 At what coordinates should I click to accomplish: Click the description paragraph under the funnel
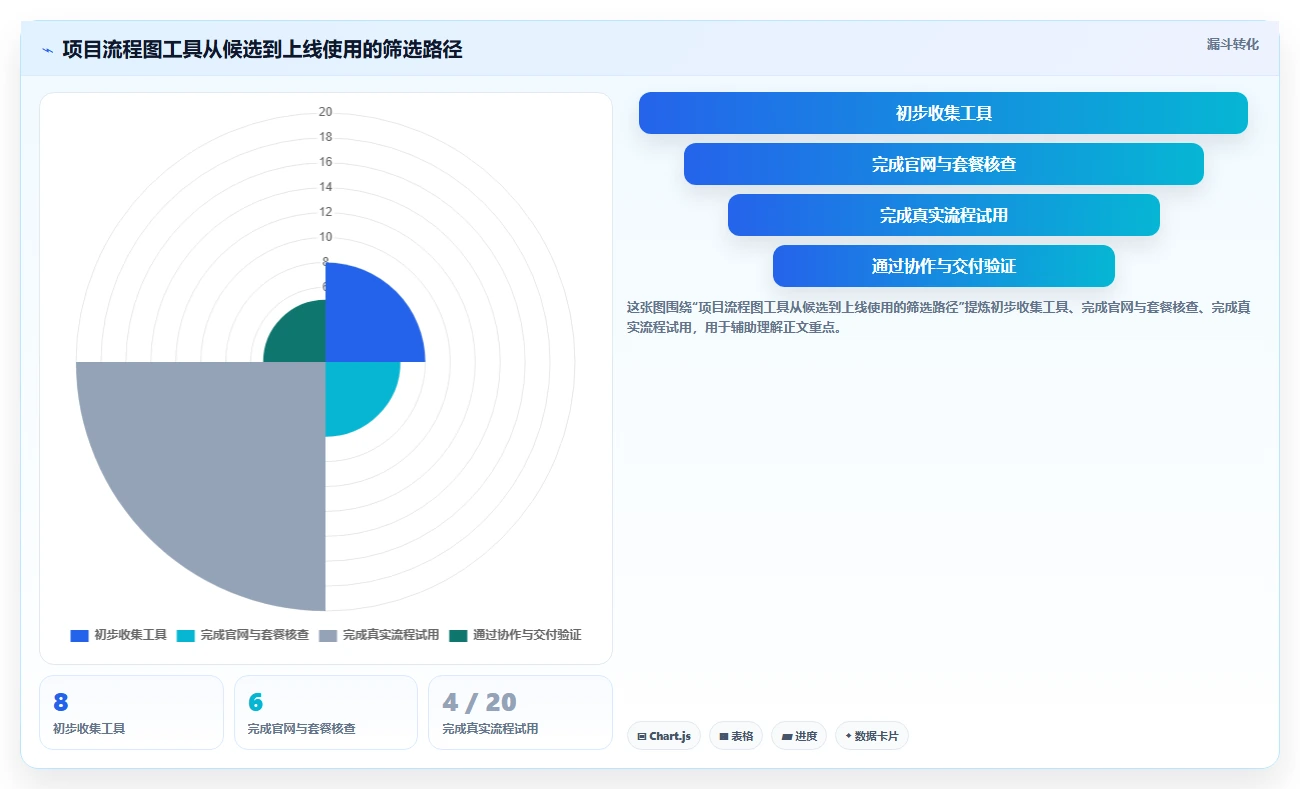(938, 317)
